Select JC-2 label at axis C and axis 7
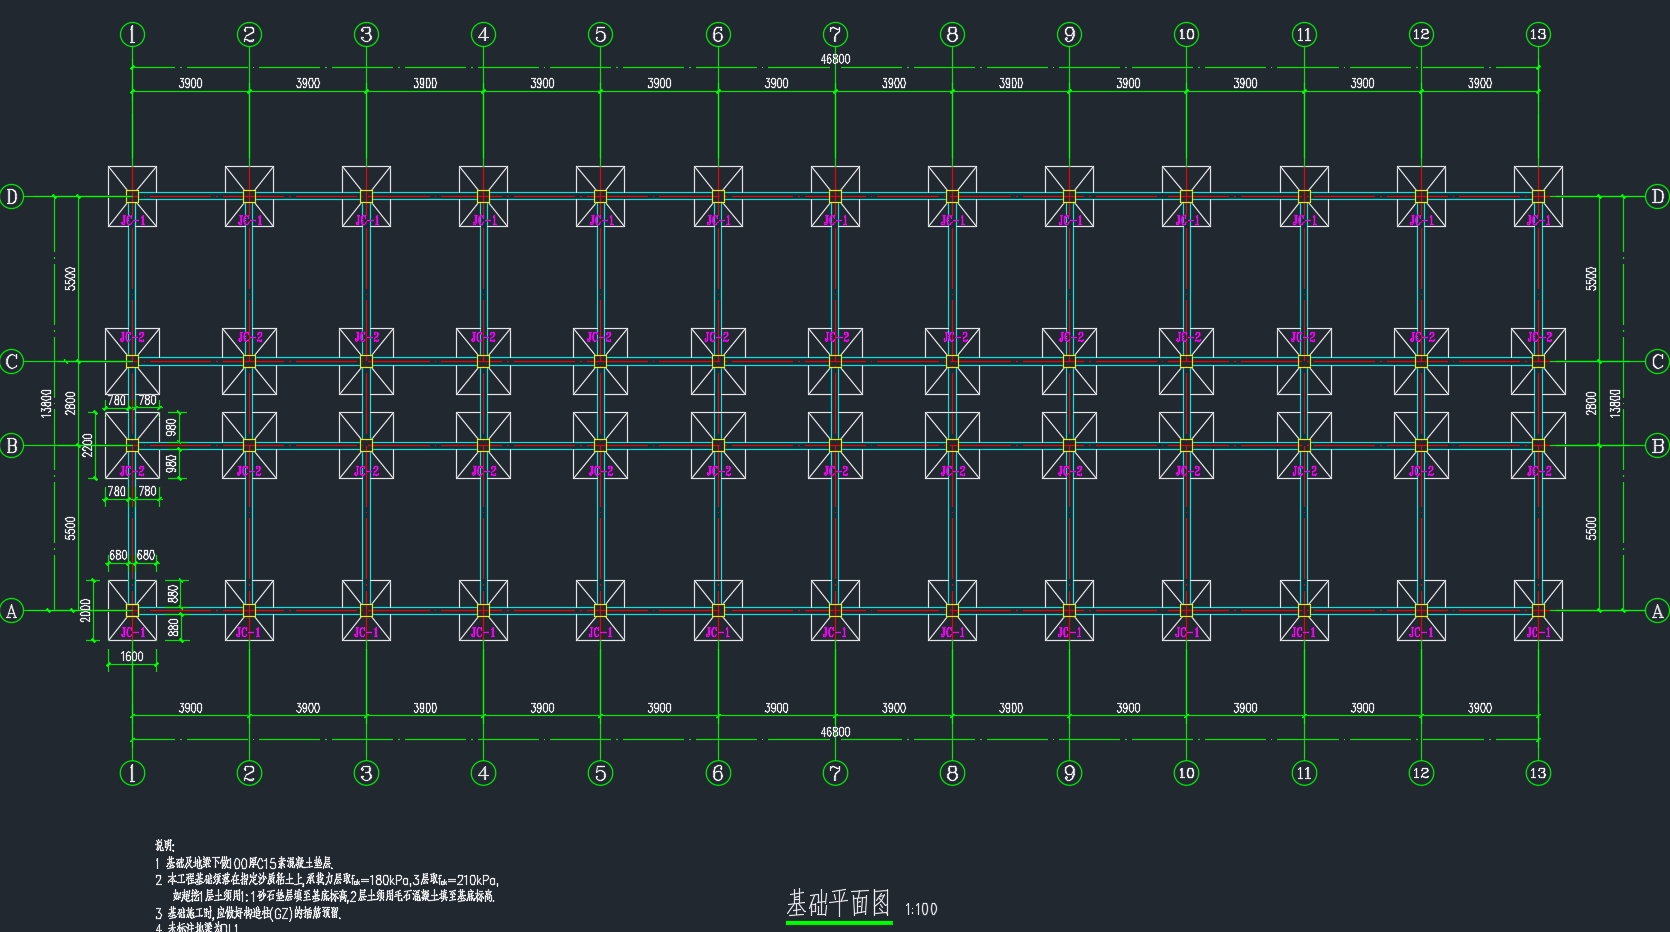Viewport: 1670px width, 932px height. [835, 338]
